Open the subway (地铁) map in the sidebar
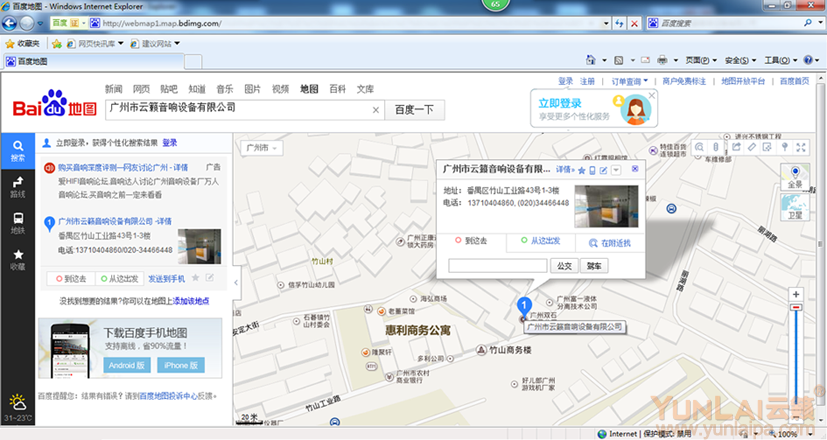Viewport: 827px width, 440px height. point(17,223)
